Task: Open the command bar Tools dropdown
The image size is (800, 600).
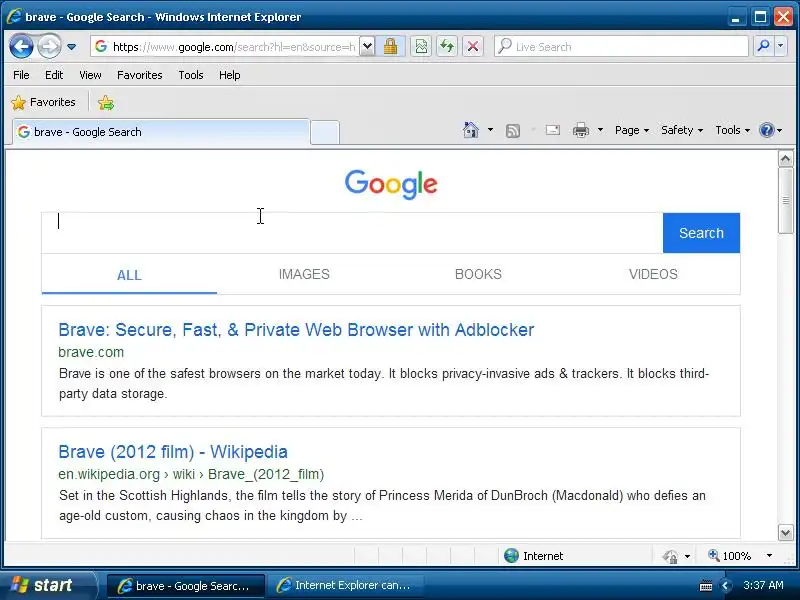Action: (732, 130)
